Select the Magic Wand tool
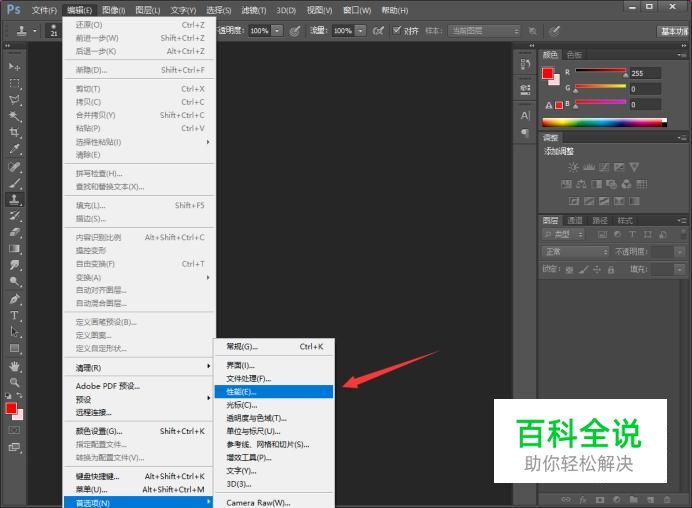 point(14,117)
